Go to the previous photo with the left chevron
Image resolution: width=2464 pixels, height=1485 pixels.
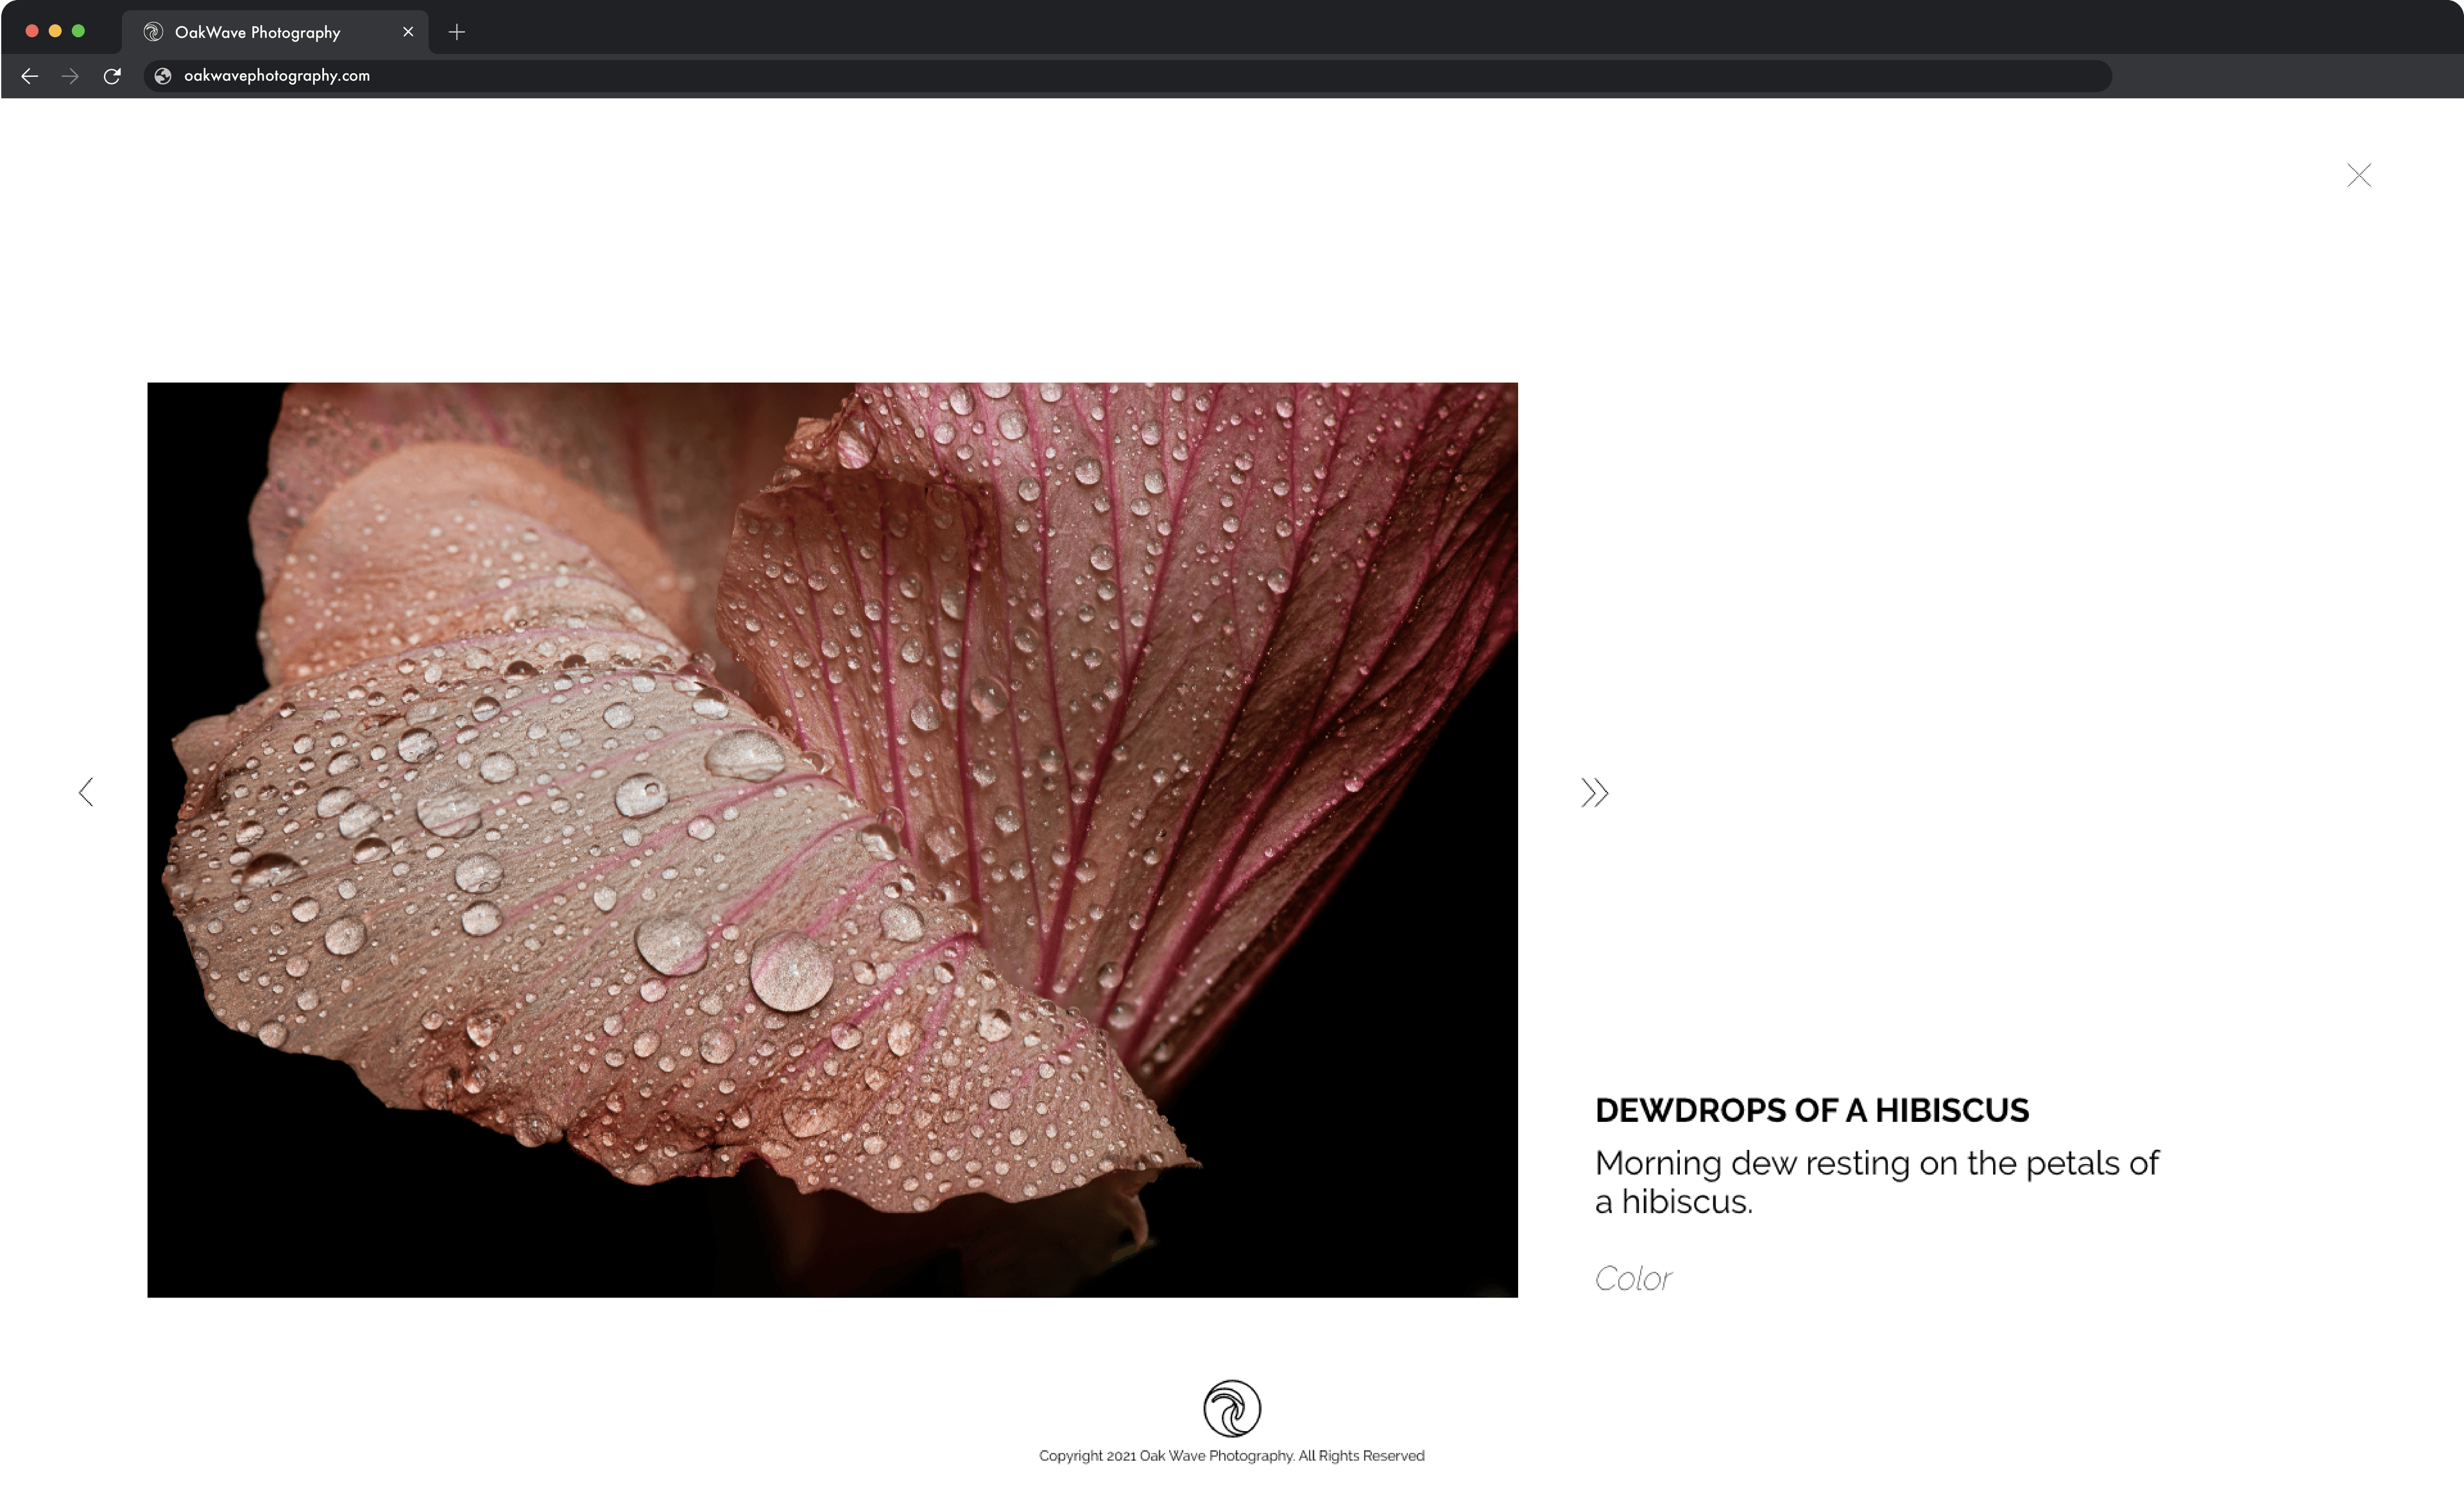[86, 792]
